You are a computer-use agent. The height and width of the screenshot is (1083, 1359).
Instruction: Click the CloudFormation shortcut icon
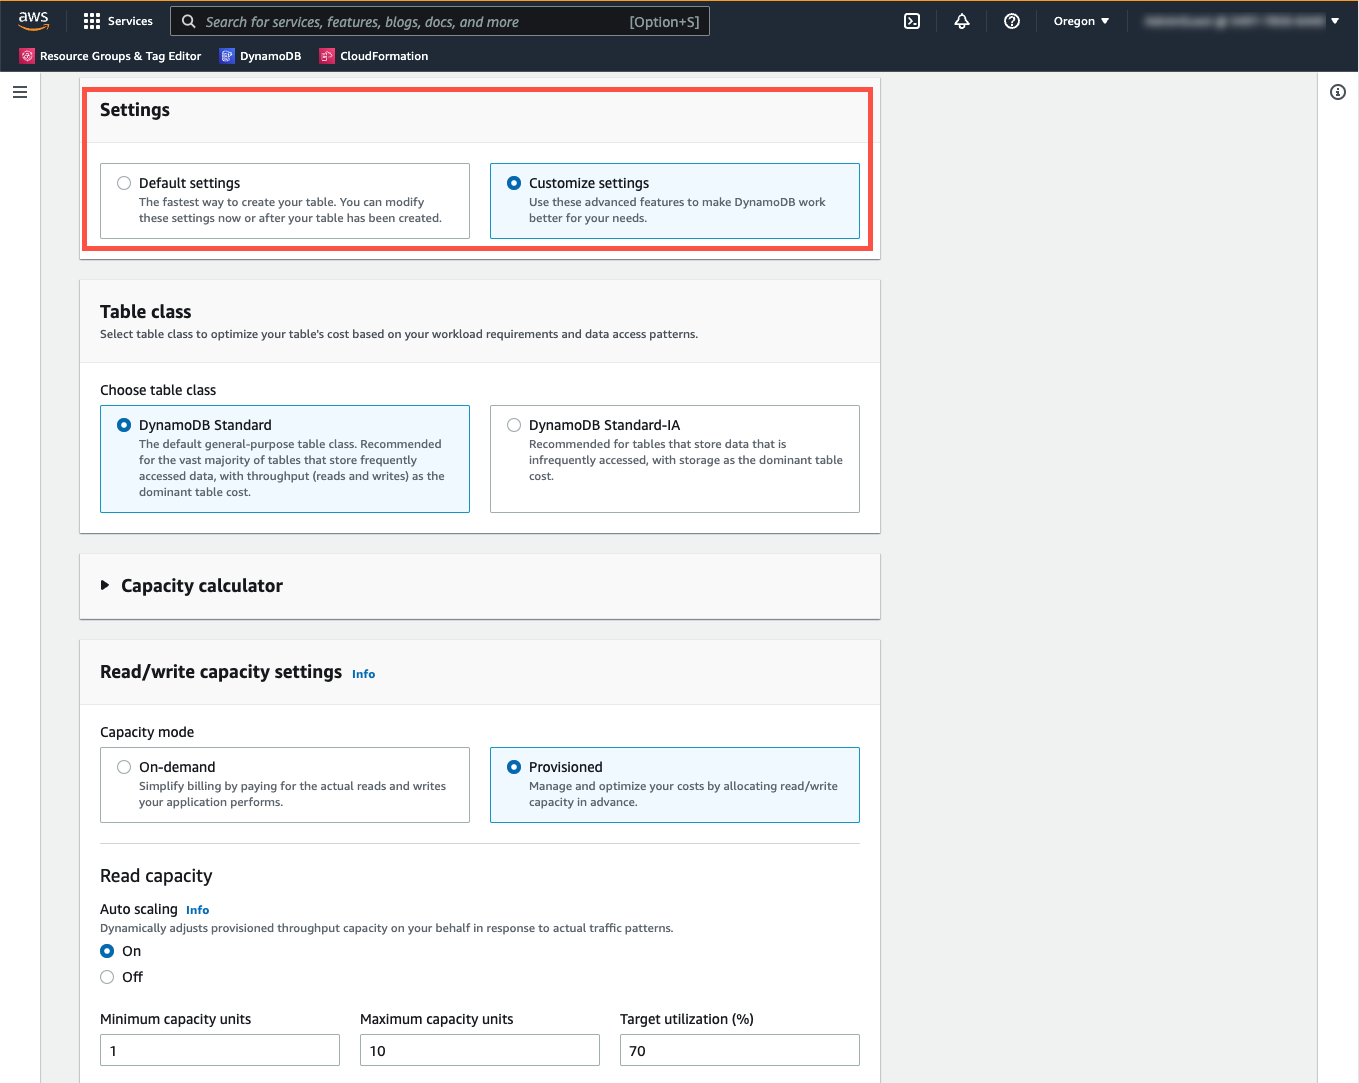(x=327, y=56)
